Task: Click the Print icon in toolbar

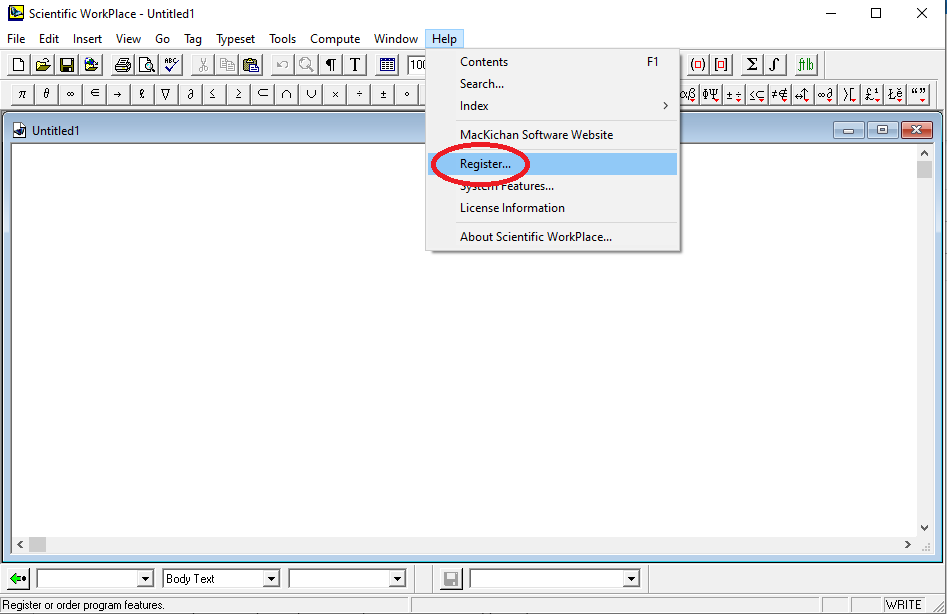Action: (x=123, y=65)
